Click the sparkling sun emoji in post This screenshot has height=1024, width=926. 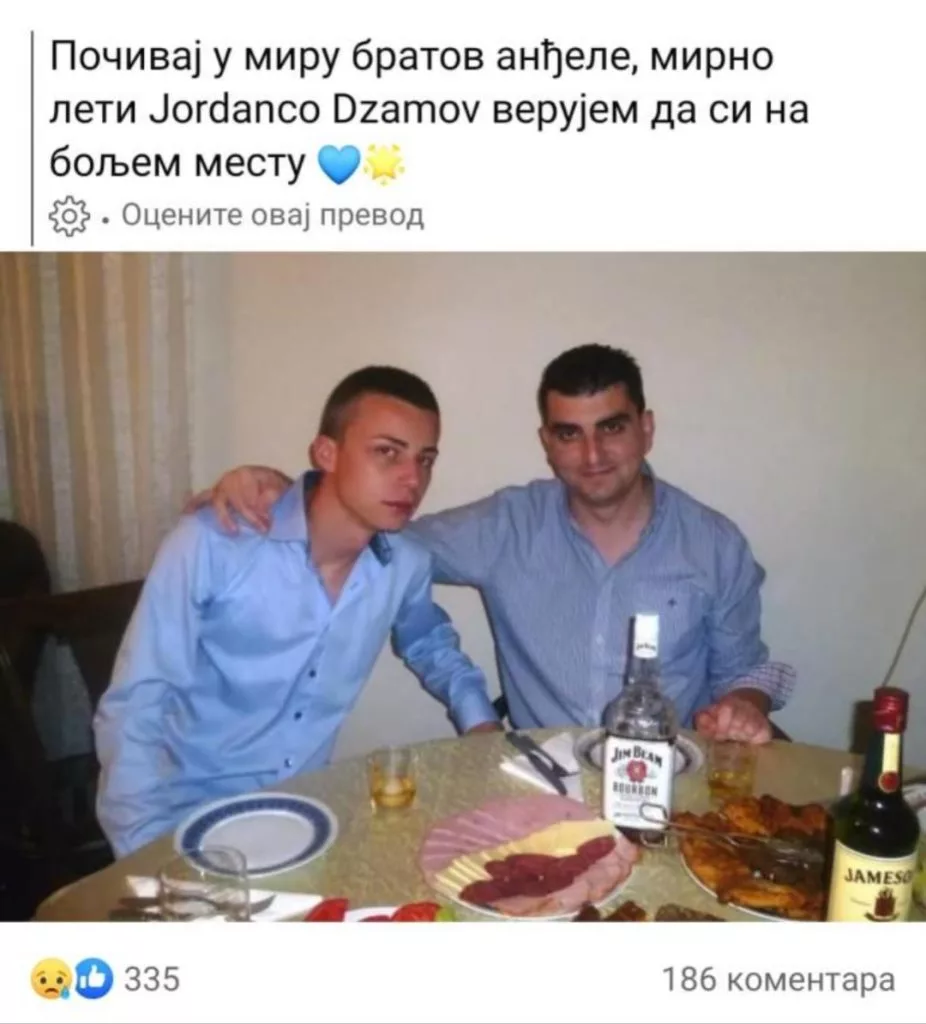tap(385, 163)
